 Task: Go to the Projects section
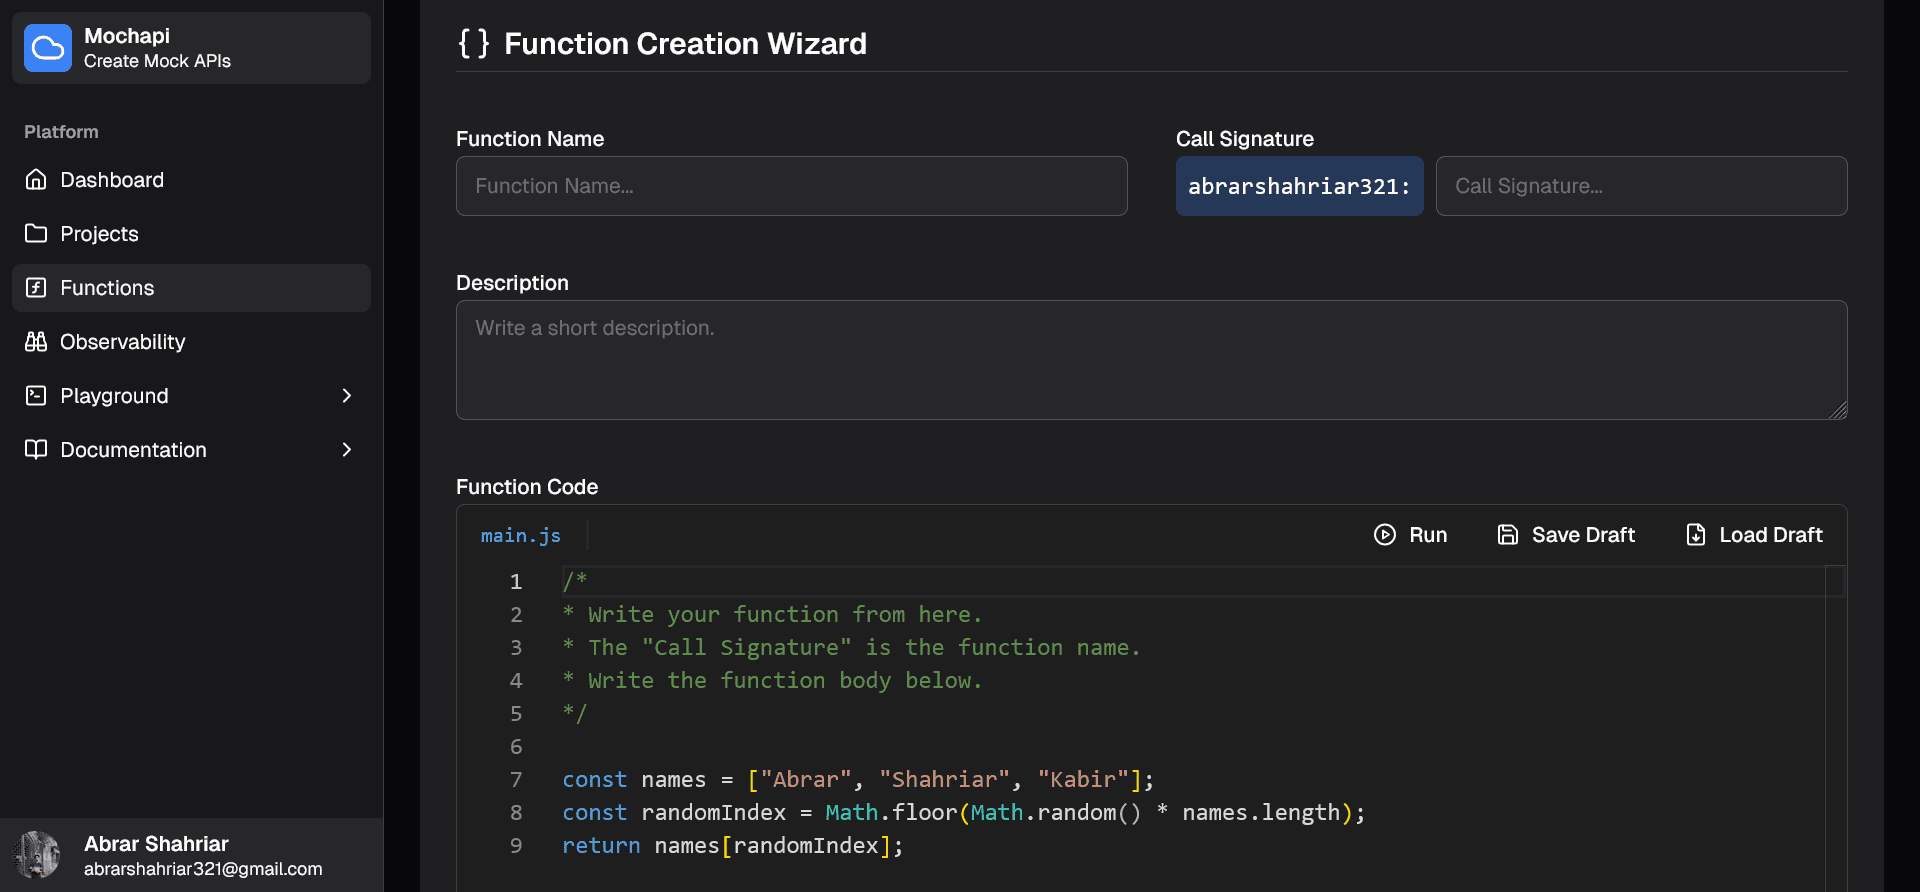99,234
